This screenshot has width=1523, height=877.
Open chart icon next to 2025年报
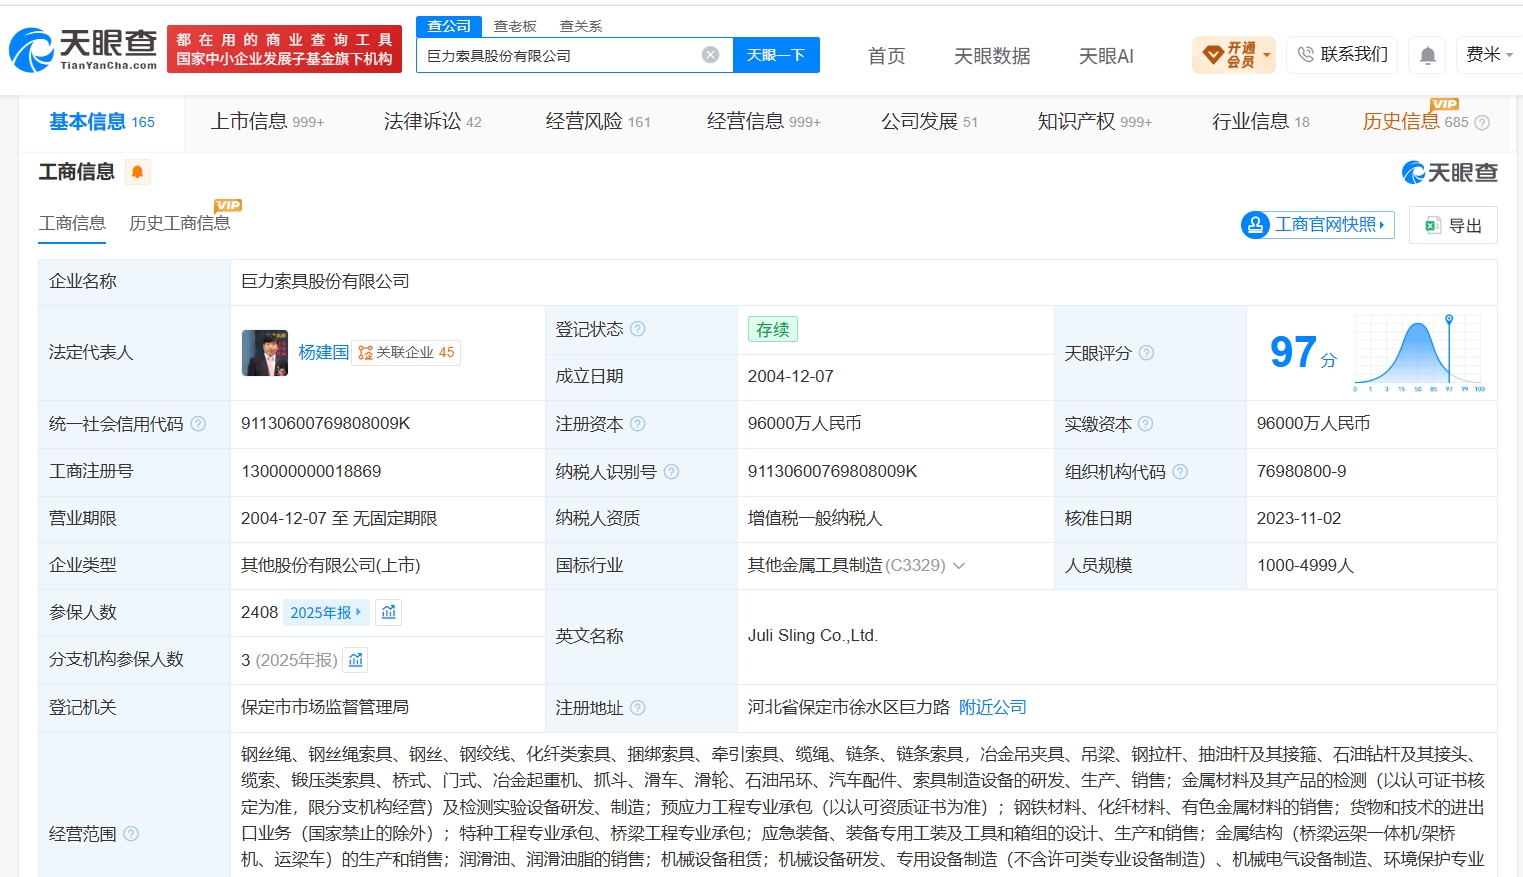(389, 612)
